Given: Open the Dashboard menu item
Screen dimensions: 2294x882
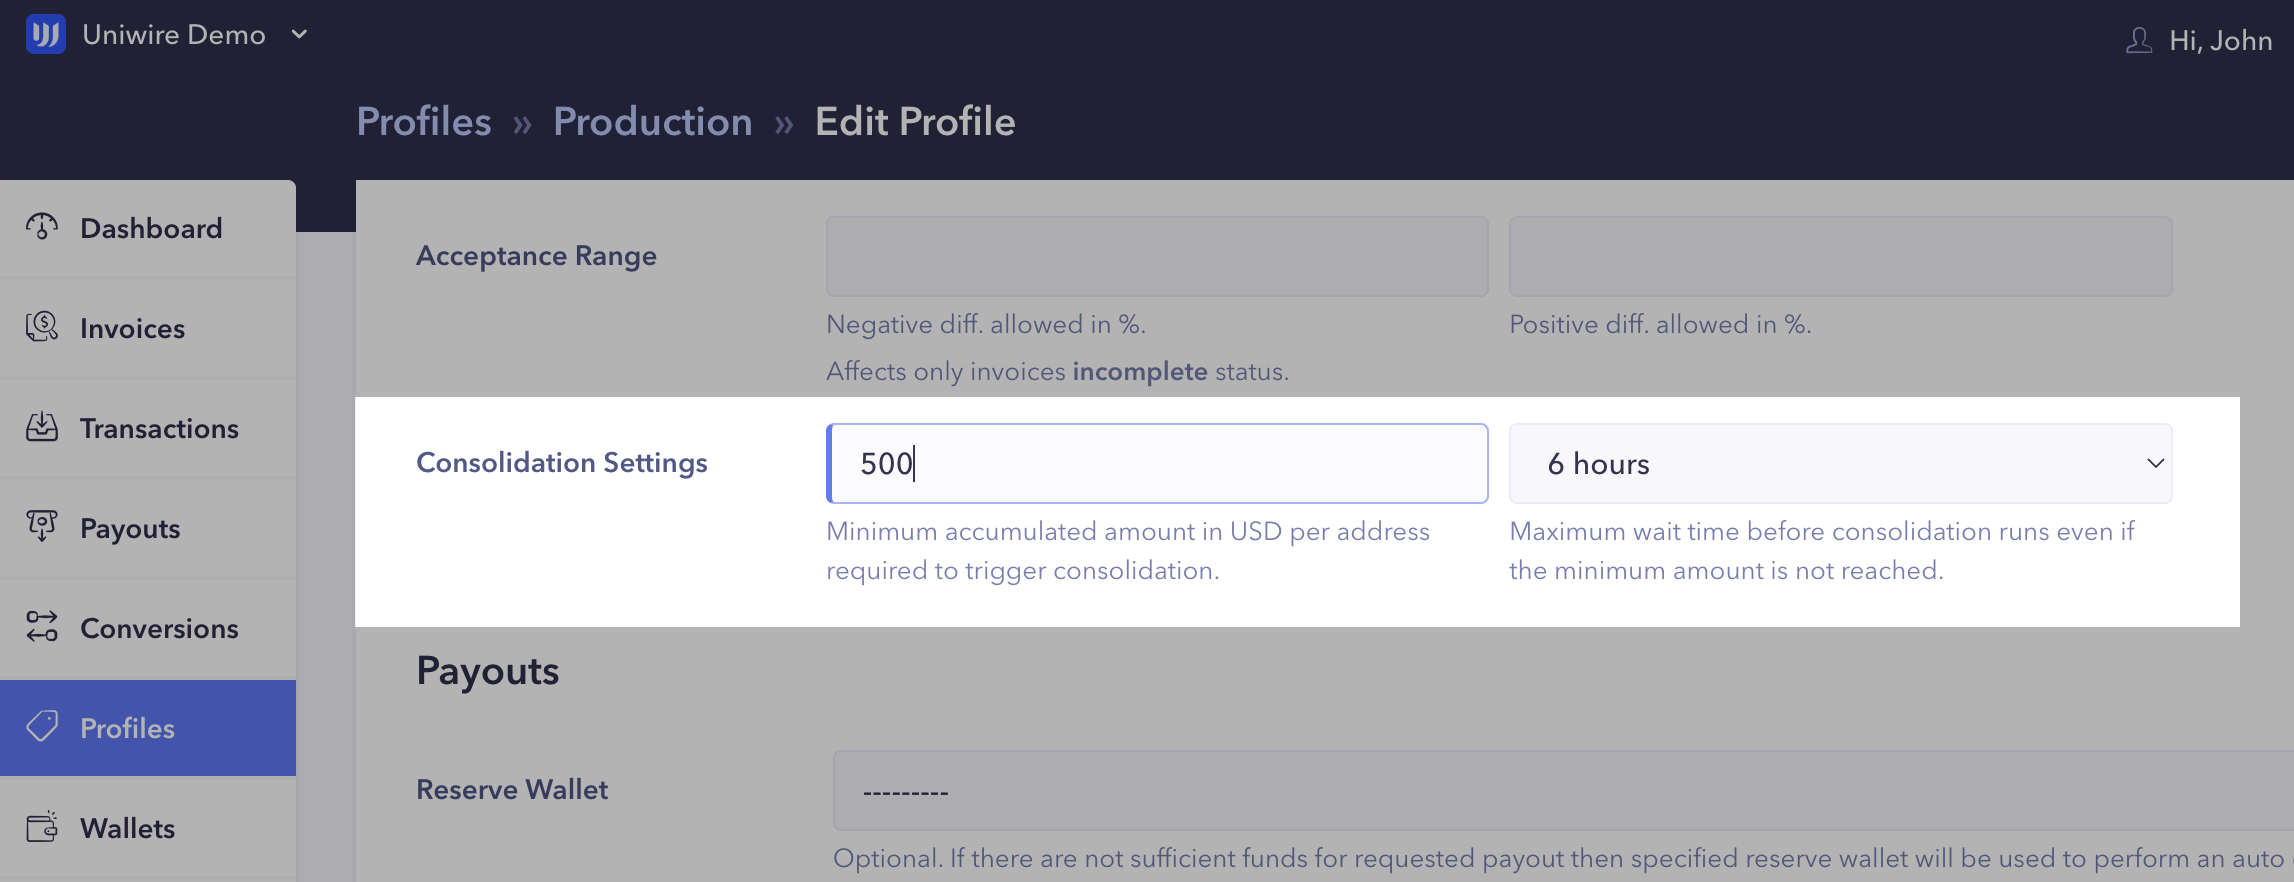Looking at the screenshot, I should pos(150,228).
